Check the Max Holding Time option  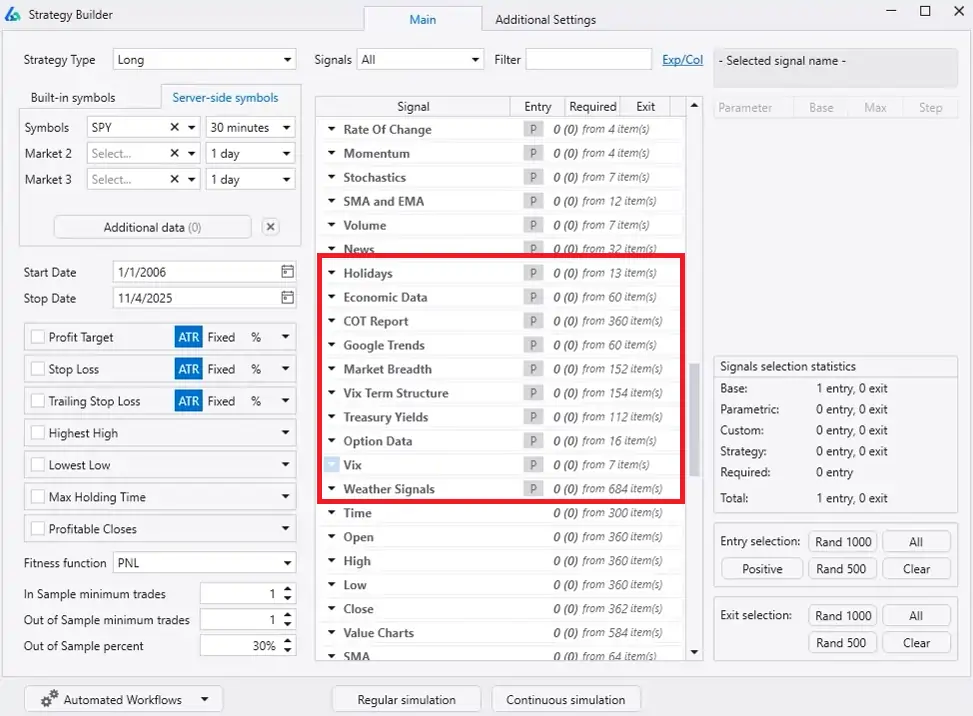pyautogui.click(x=38, y=497)
